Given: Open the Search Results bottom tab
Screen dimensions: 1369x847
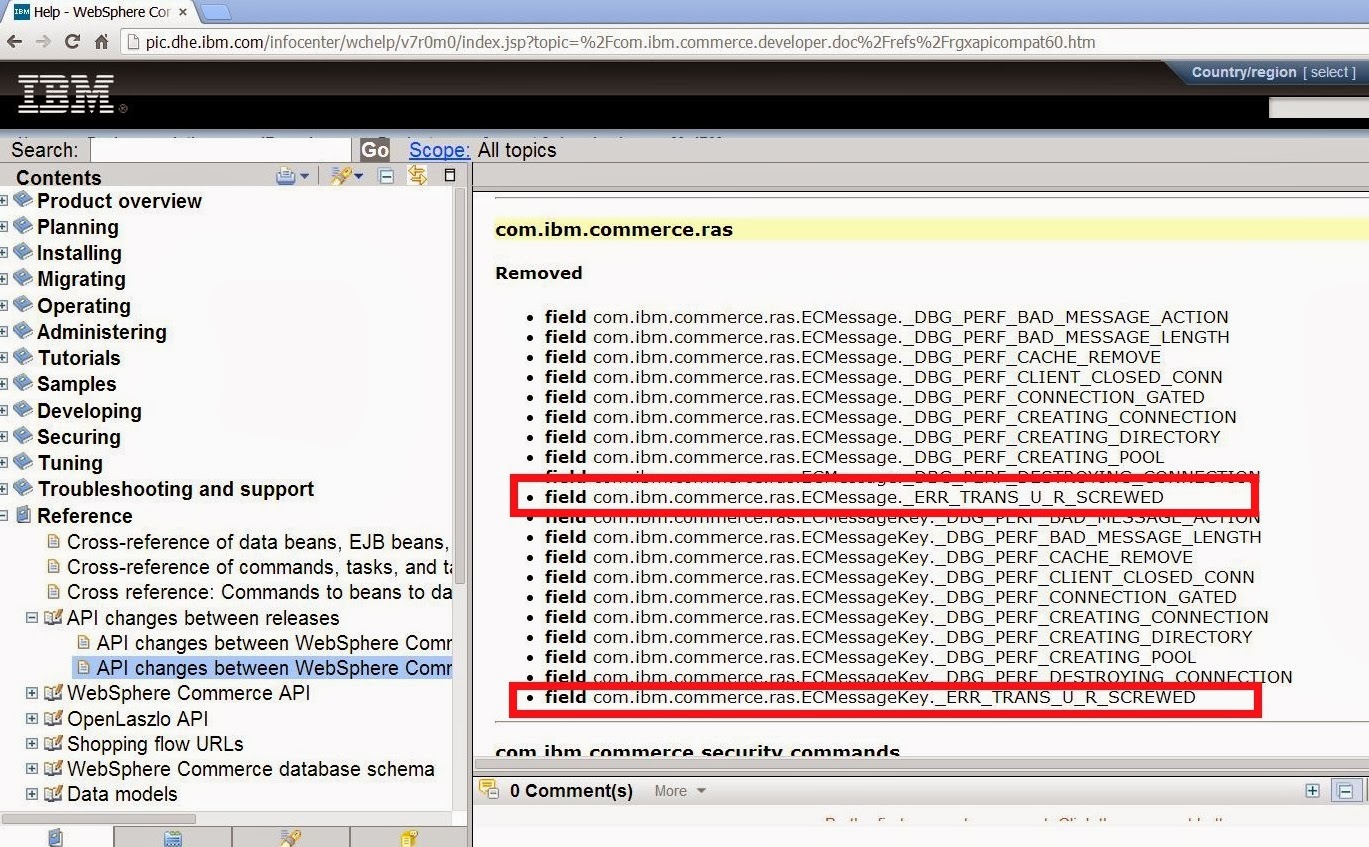Looking at the screenshot, I should pos(290,837).
